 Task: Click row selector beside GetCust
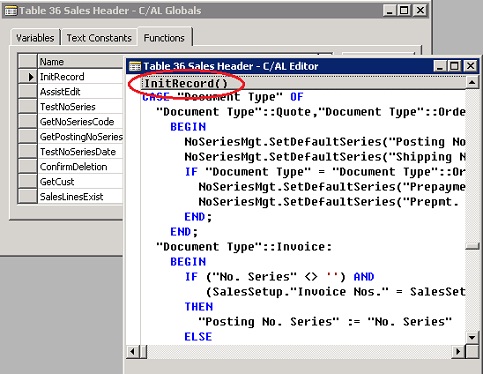[x=28, y=182]
